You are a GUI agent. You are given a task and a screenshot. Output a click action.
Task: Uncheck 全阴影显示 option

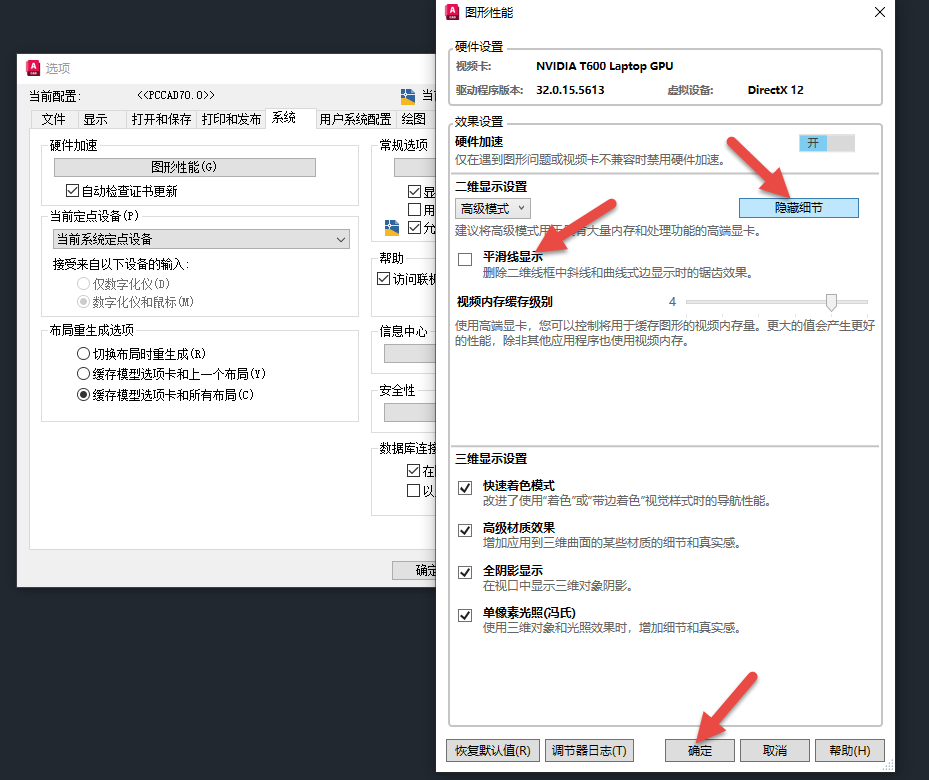(x=465, y=572)
